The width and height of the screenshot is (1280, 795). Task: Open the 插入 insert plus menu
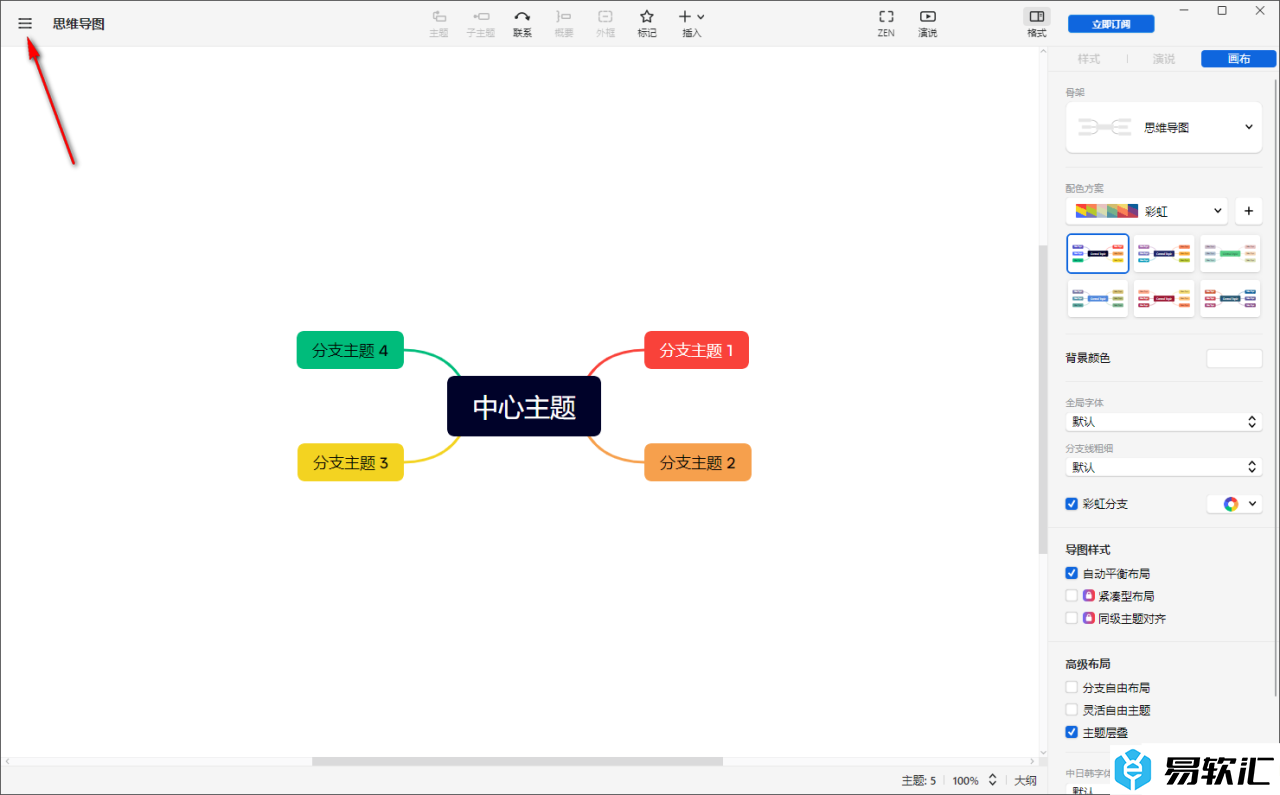pyautogui.click(x=692, y=24)
